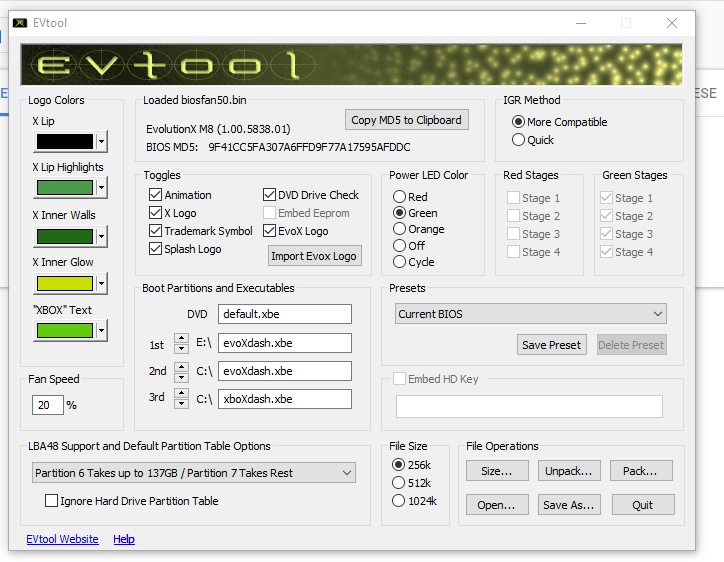Click the Open... button
Image resolution: width=724 pixels, height=562 pixels.
pos(497,505)
